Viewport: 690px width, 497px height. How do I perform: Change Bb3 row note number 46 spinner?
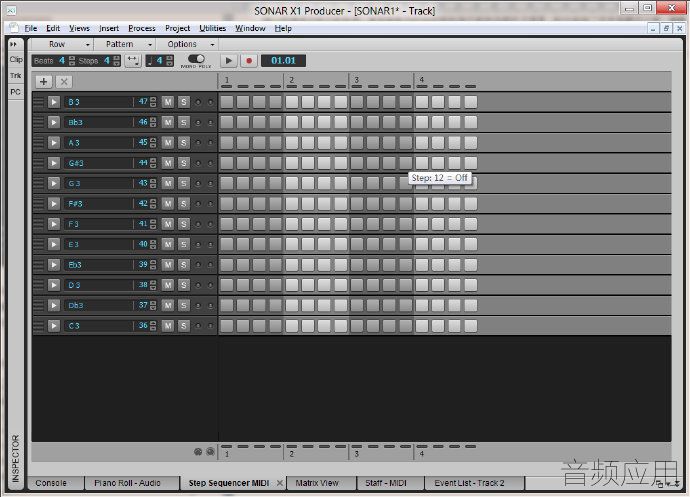pyautogui.click(x=153, y=122)
